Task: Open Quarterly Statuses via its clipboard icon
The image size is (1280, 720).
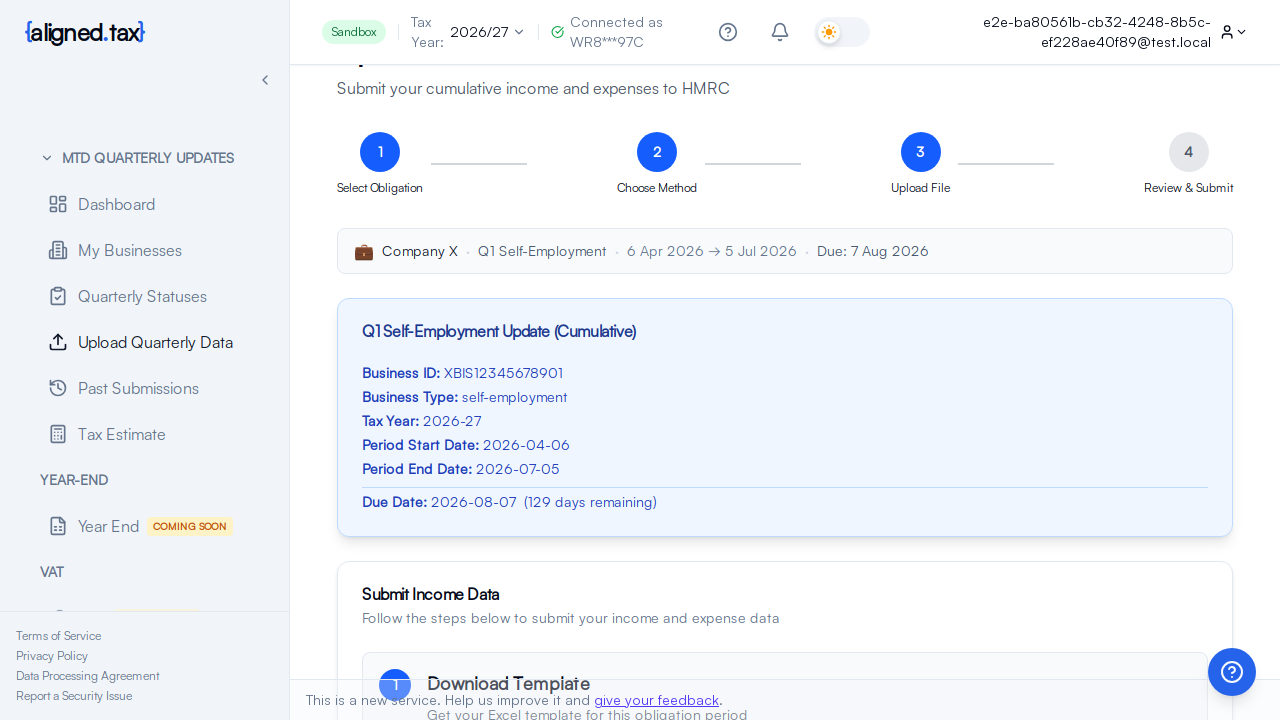Action: (x=58, y=296)
